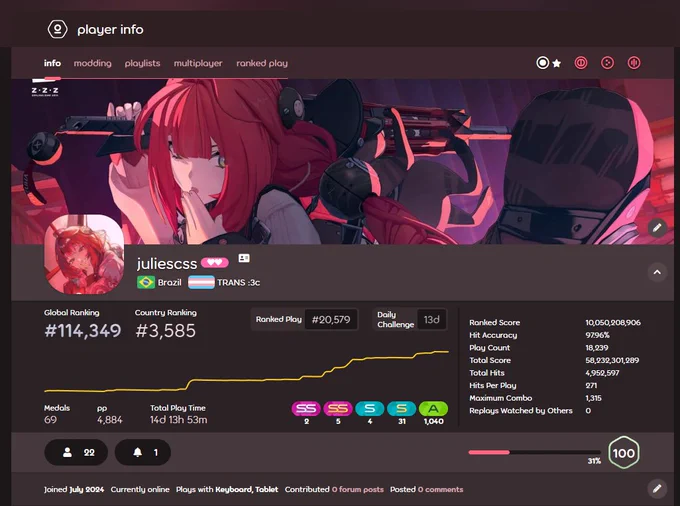680x506 pixels.
Task: Click the Currently online status text
Action: (140, 490)
